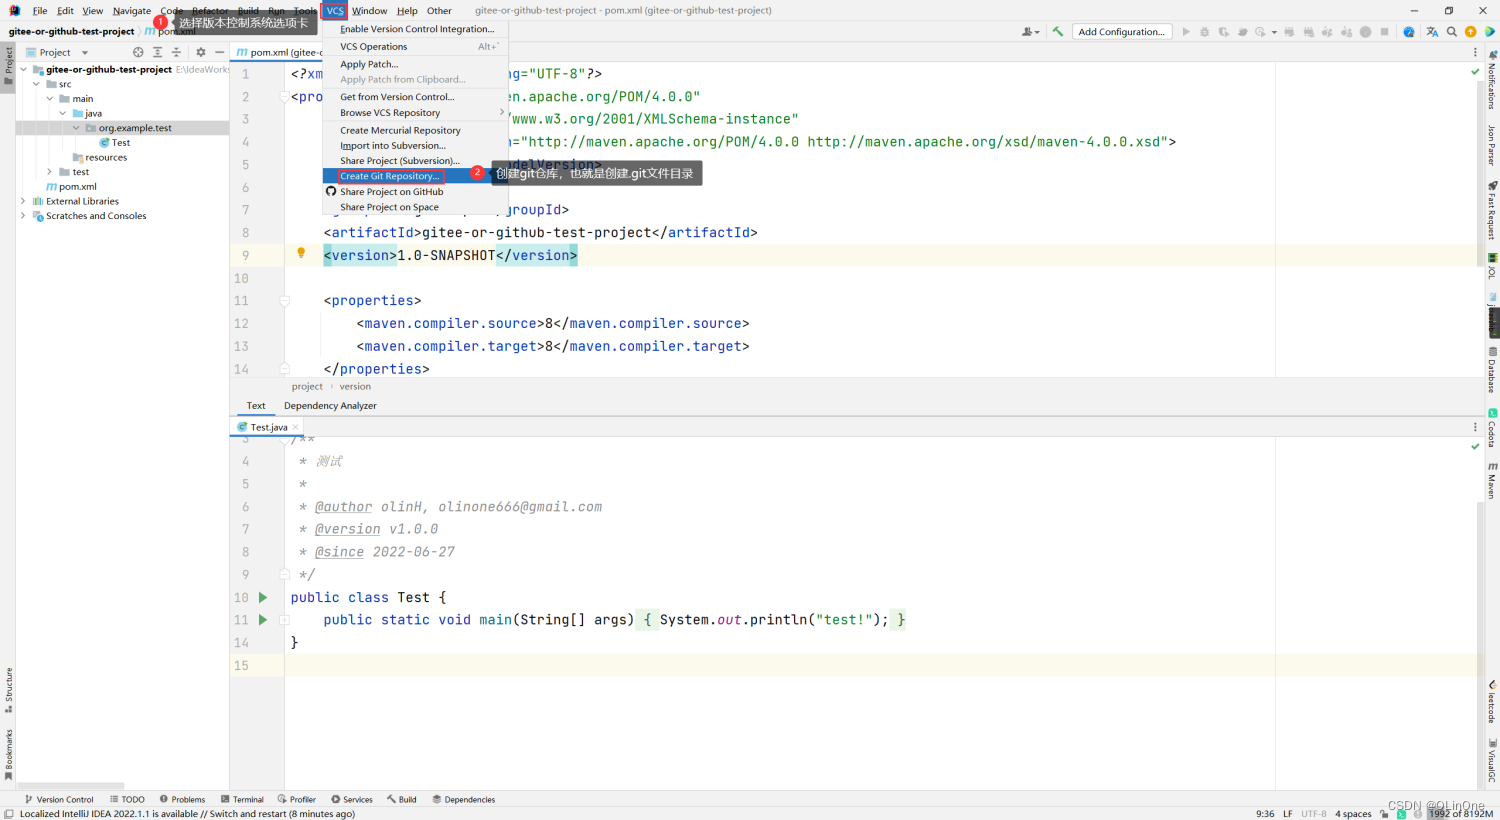Open the Dependencies tool window
This screenshot has width=1500, height=820.
pos(464,799)
